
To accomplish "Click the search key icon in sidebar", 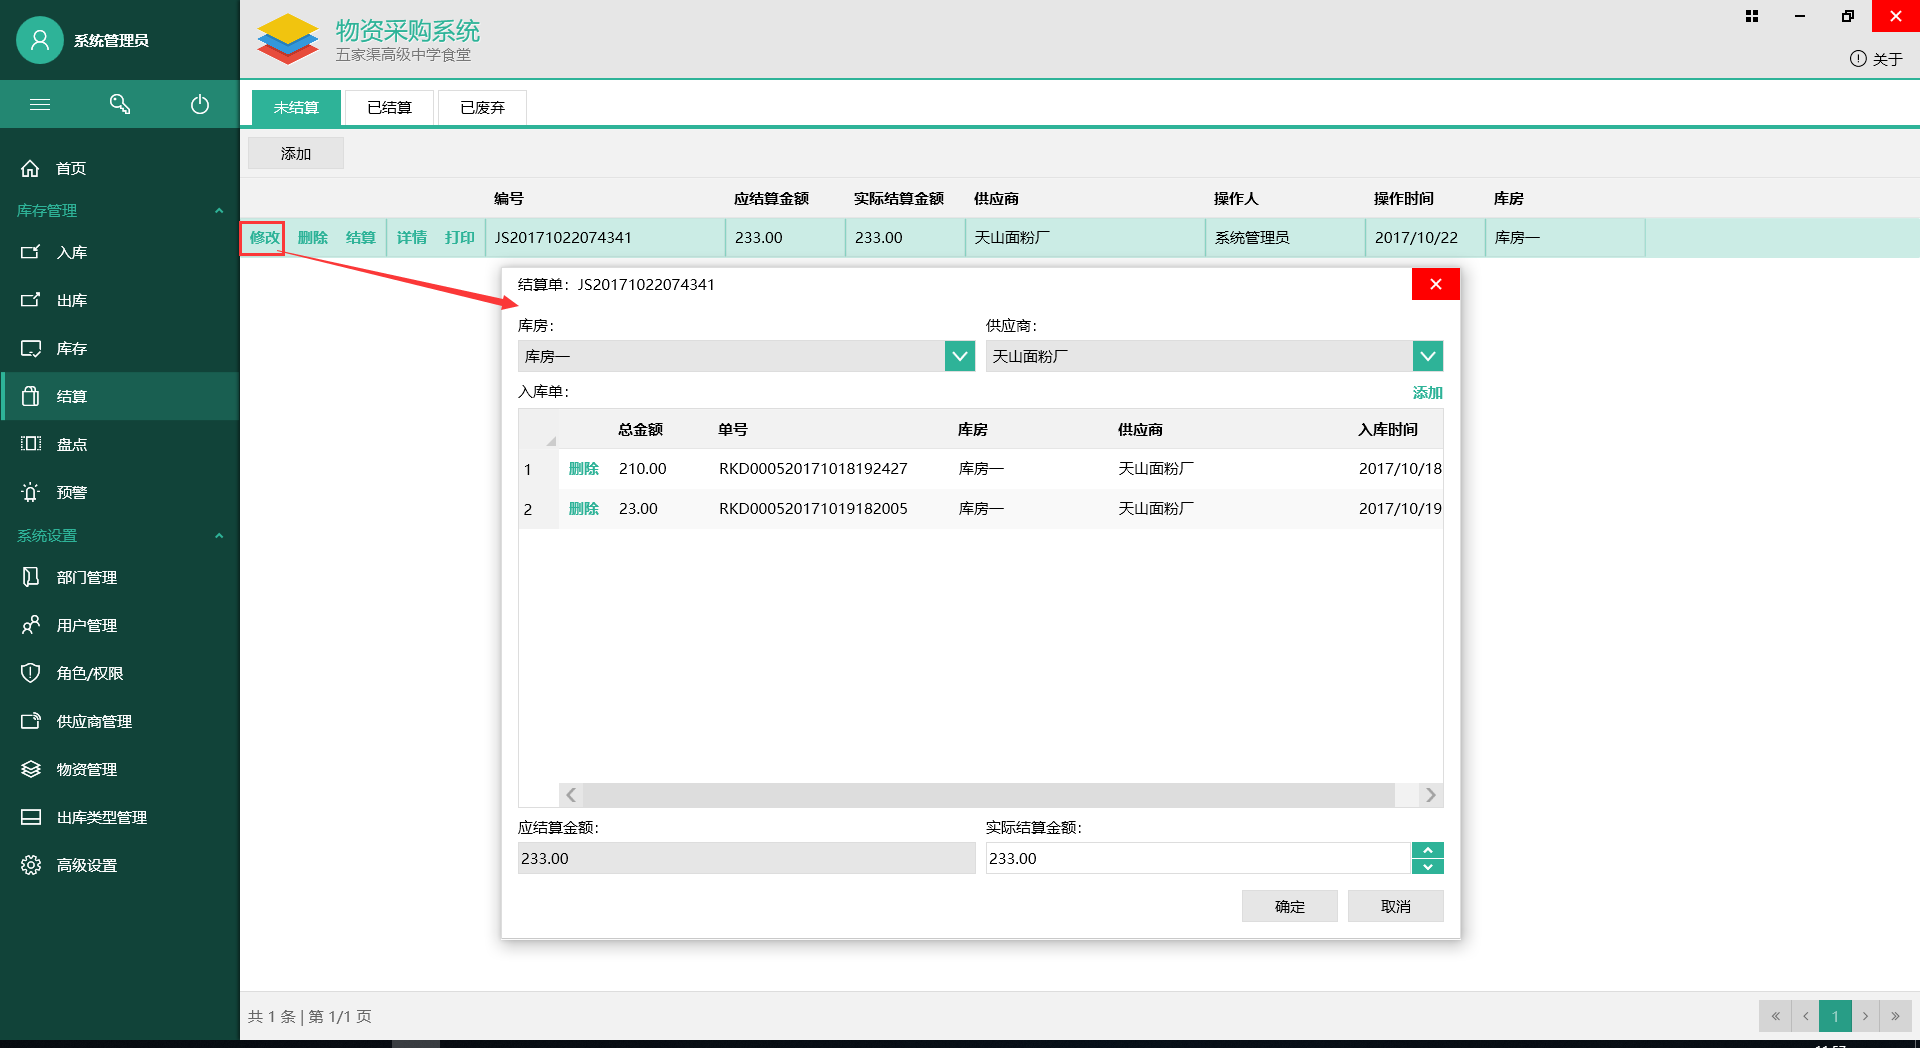I will click(120, 104).
